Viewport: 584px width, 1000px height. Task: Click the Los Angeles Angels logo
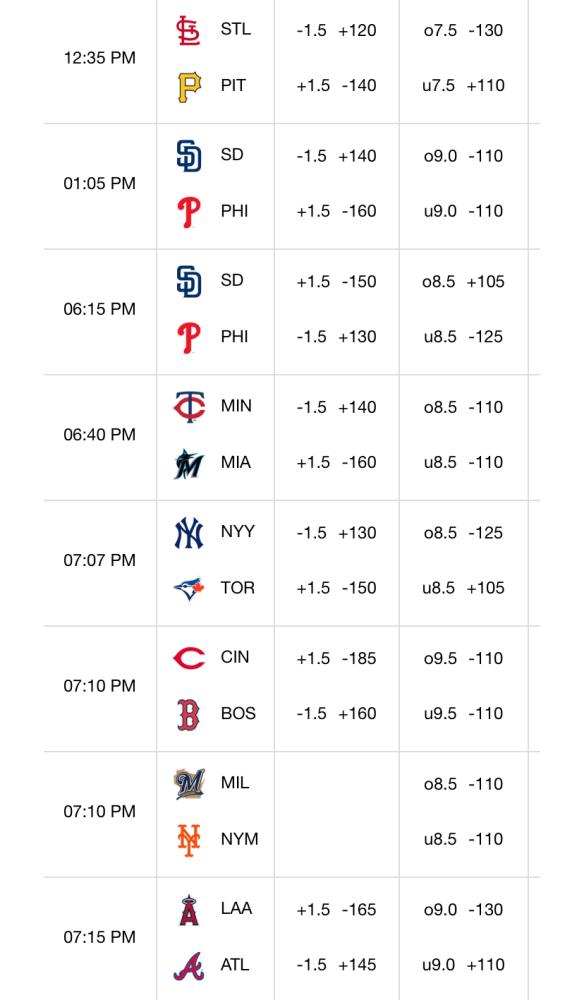tap(189, 910)
